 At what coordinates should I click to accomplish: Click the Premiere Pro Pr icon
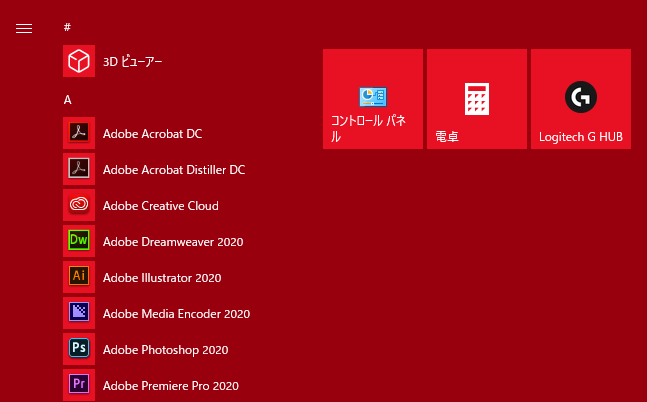click(x=79, y=385)
